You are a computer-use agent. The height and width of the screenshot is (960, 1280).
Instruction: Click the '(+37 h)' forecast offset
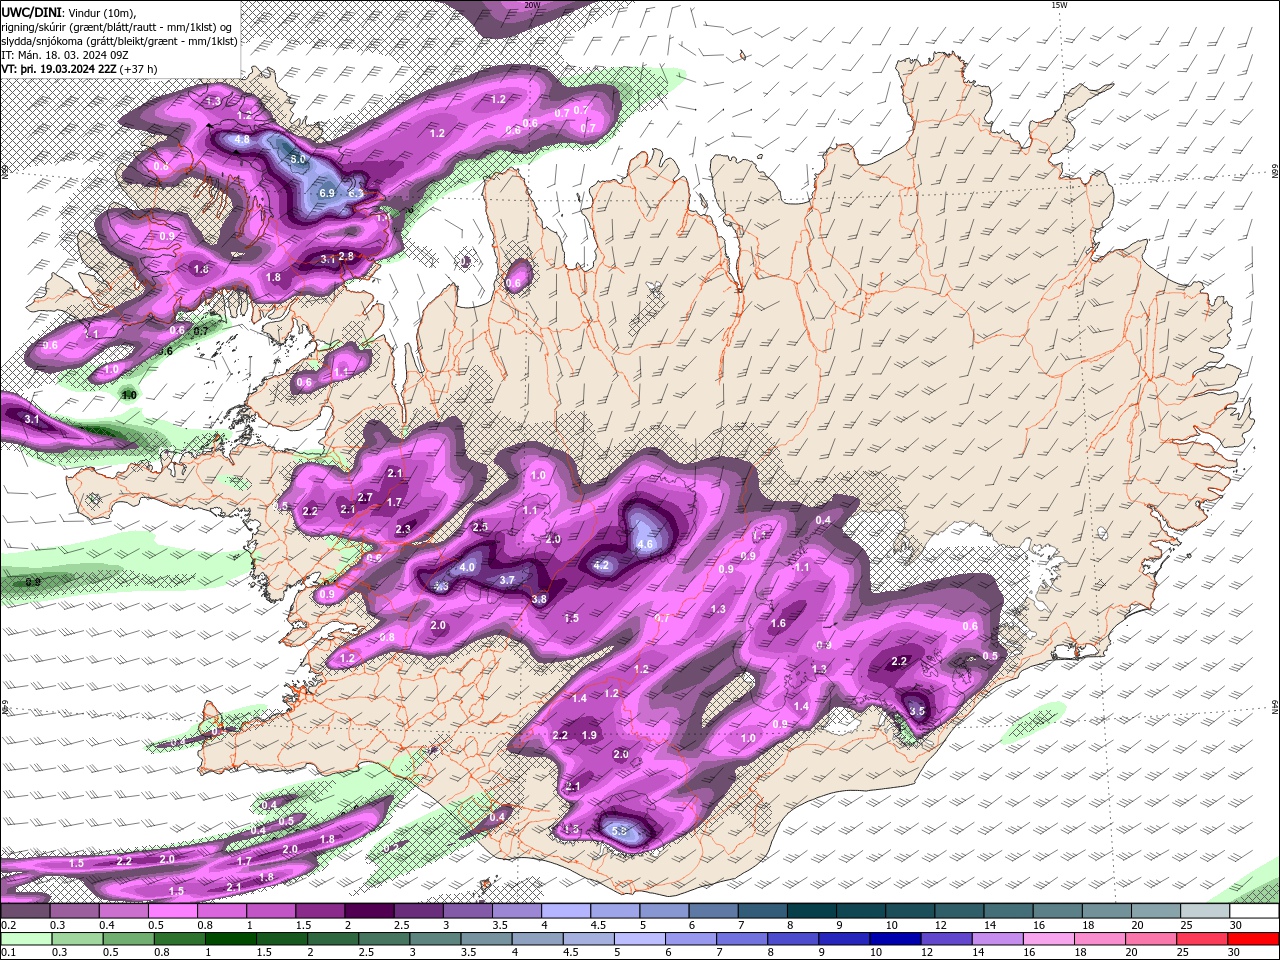139,69
